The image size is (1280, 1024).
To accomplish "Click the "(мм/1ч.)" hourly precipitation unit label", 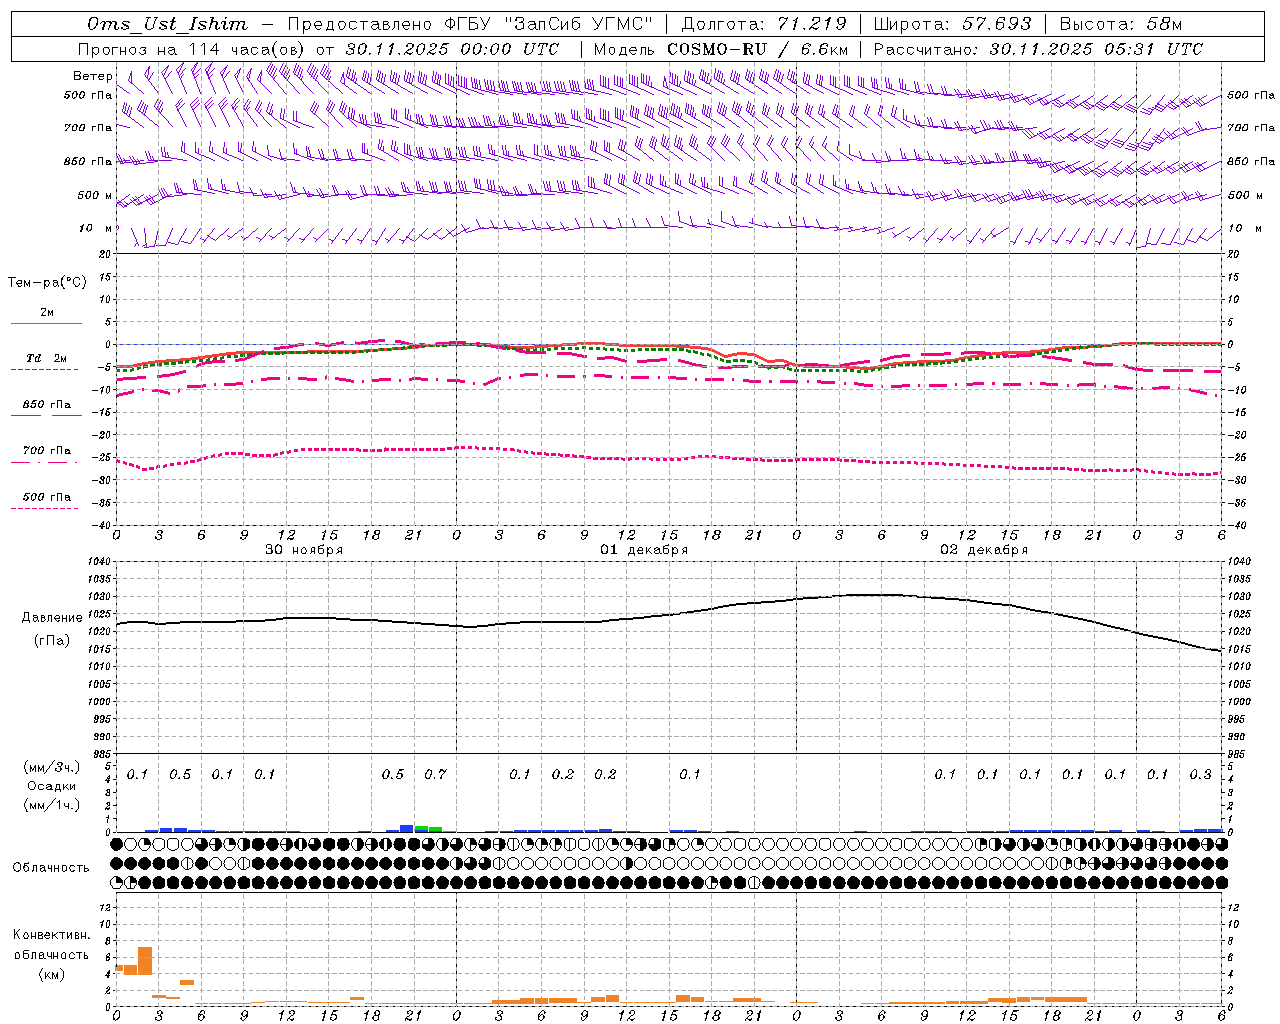I will pos(52,805).
